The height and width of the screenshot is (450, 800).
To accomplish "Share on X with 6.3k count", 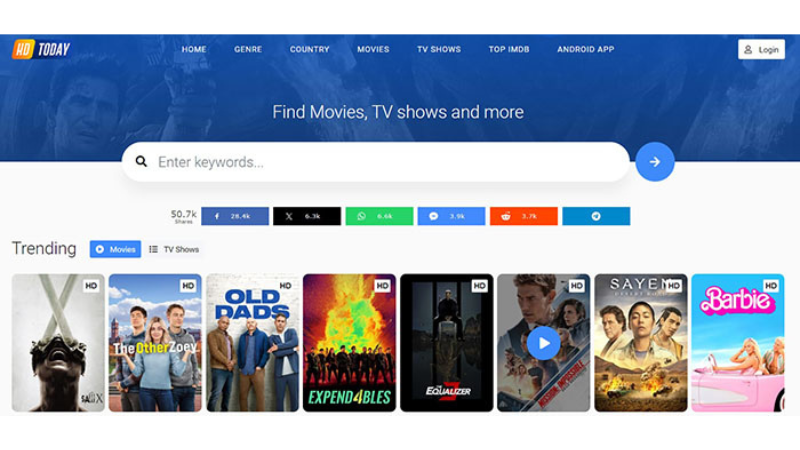I will pos(307,216).
